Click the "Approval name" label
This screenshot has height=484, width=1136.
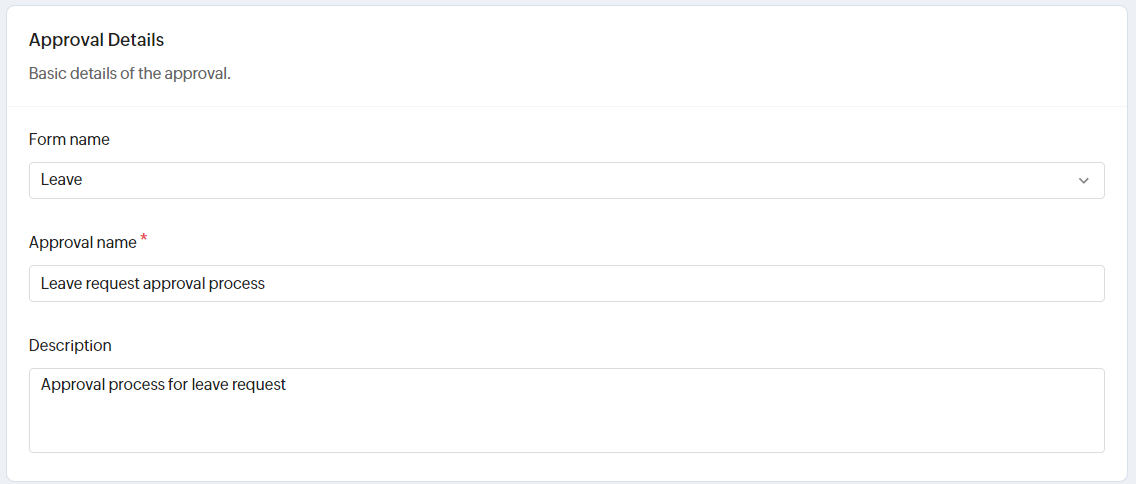82,243
